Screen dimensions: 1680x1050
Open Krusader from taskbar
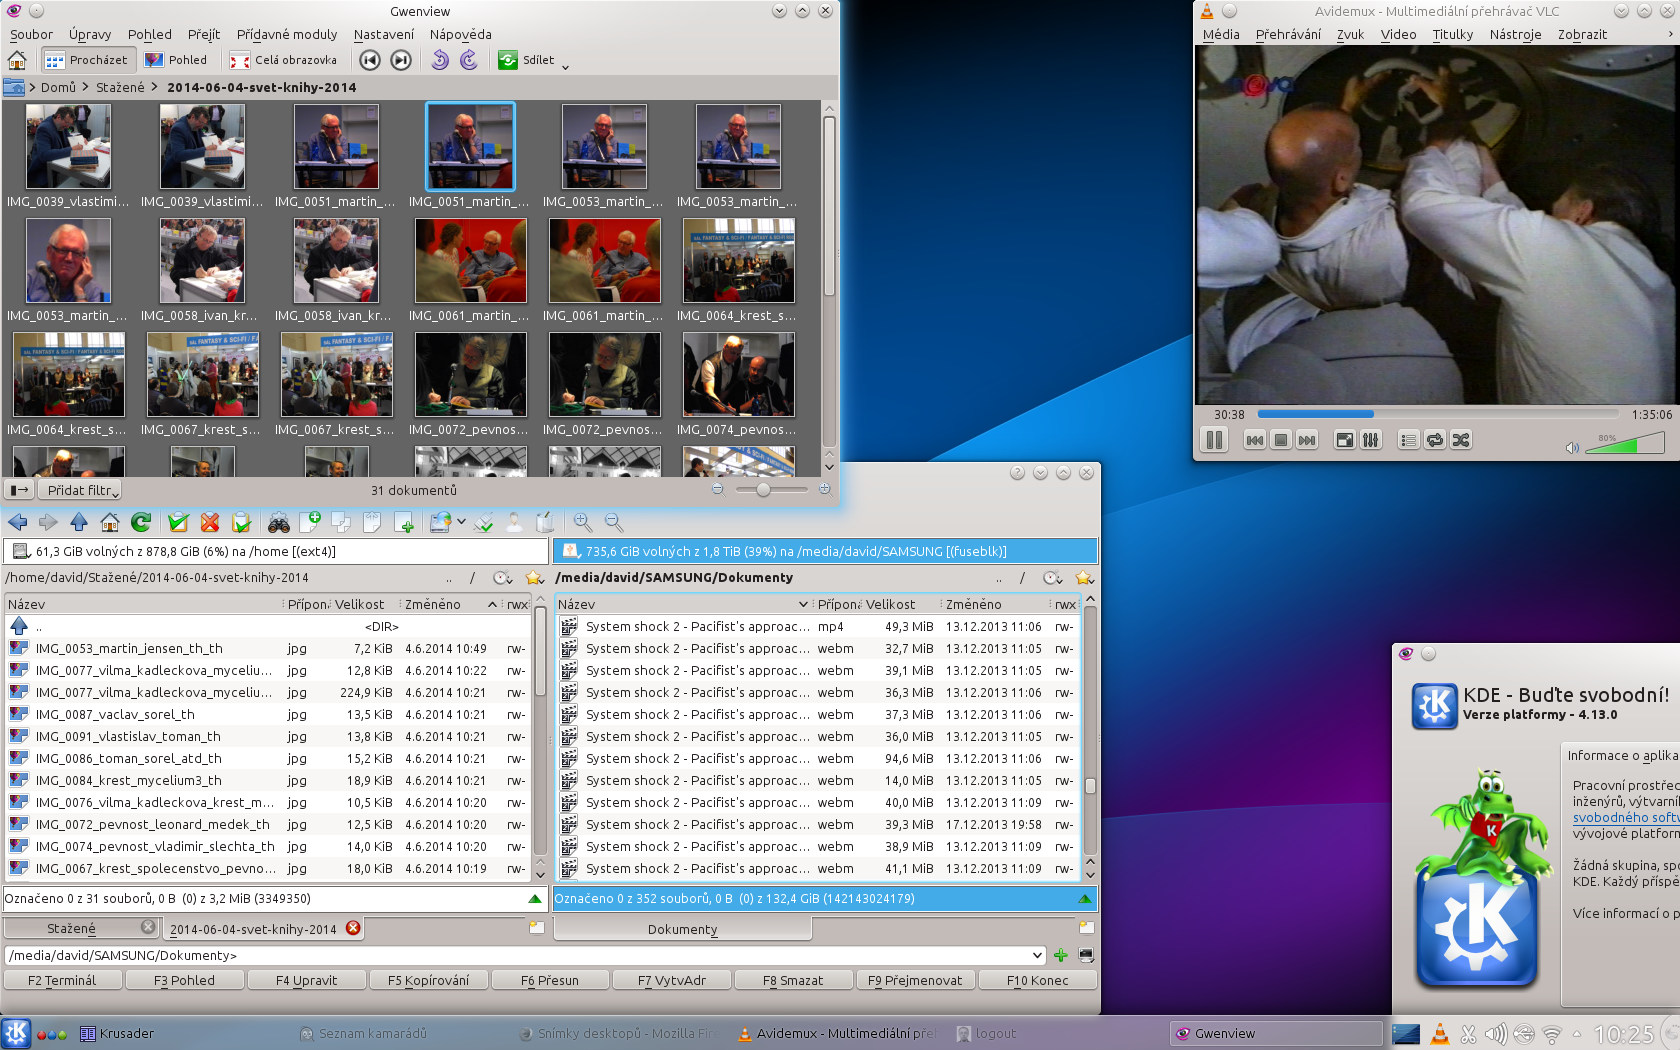click(117, 1033)
